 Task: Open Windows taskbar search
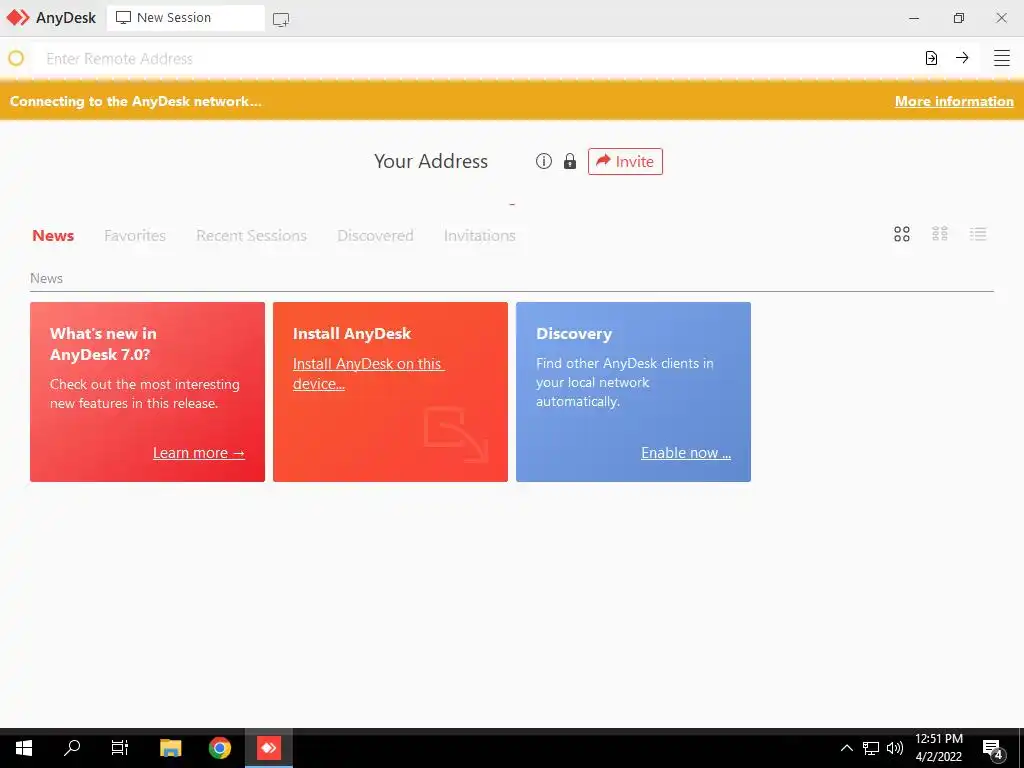pyautogui.click(x=72, y=748)
